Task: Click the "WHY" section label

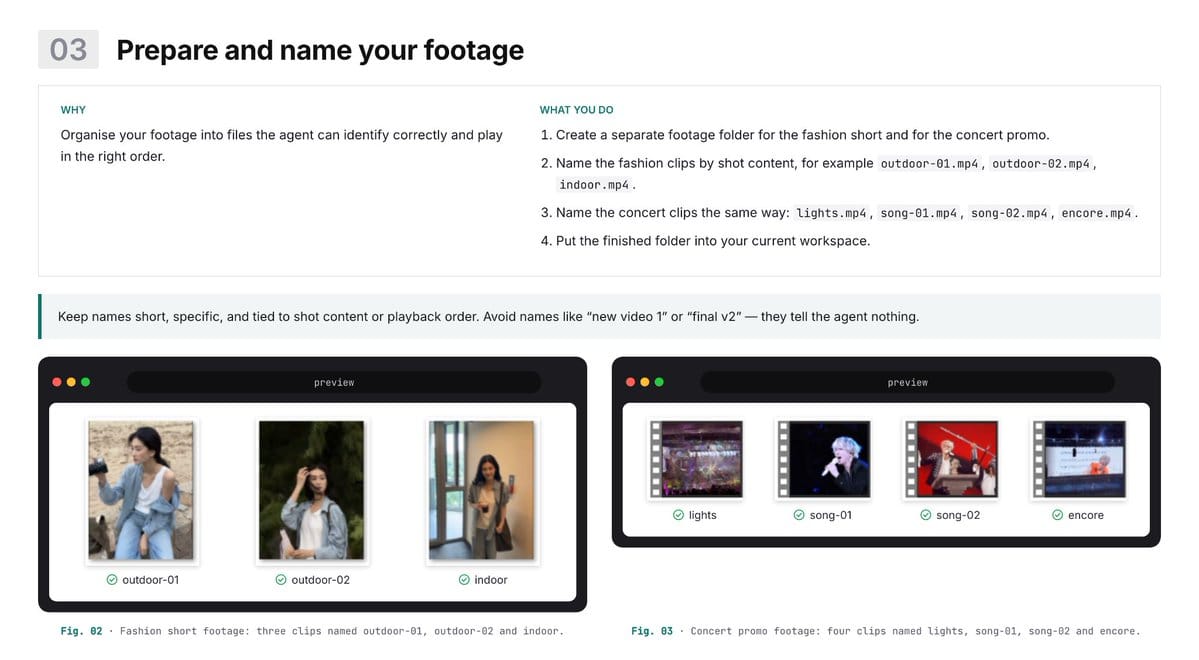Action: pos(73,110)
